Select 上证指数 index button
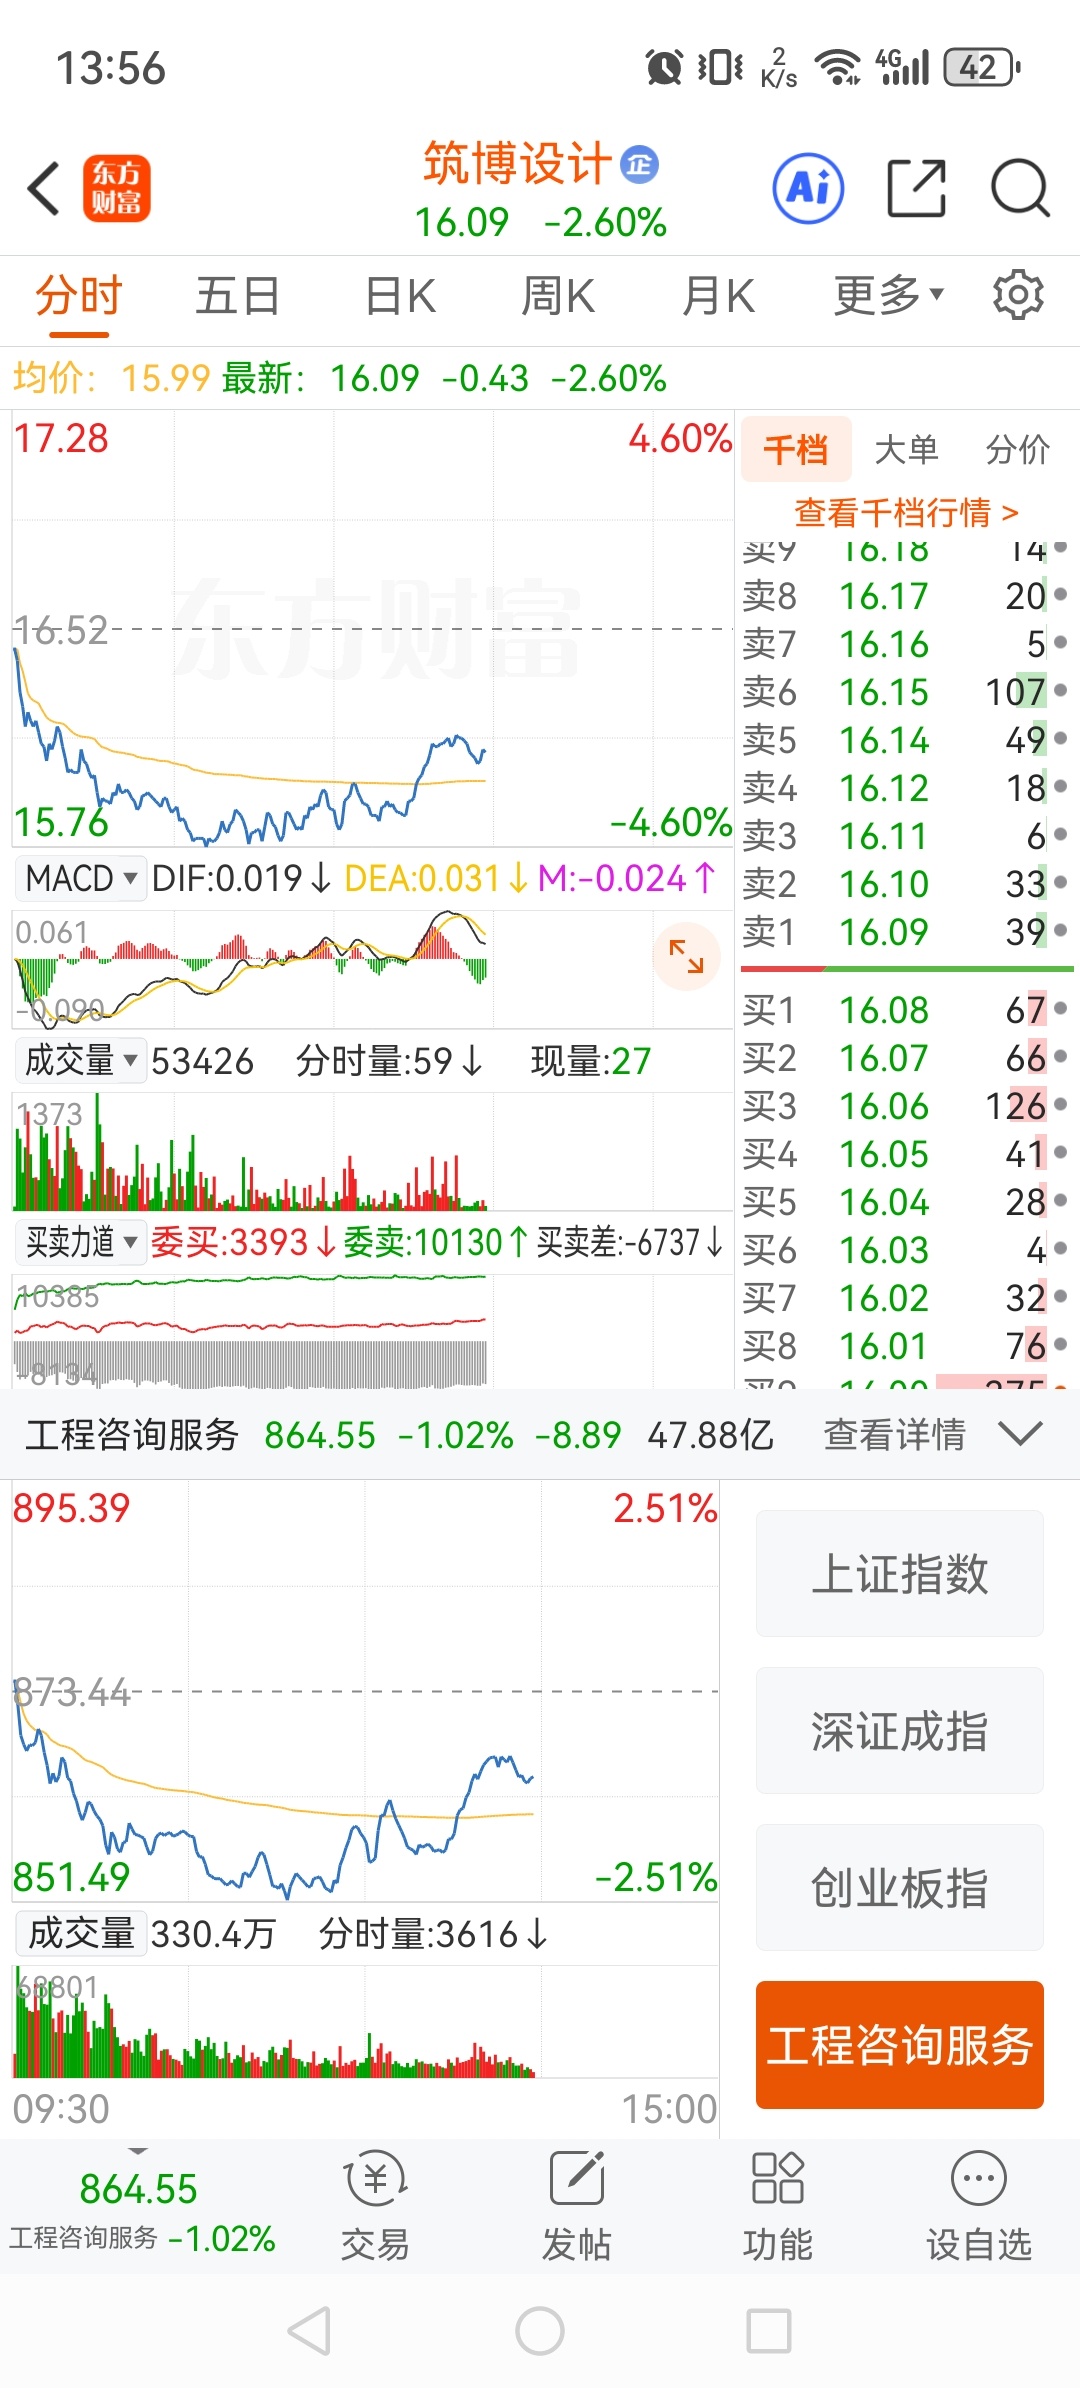Image resolution: width=1080 pixels, height=2388 pixels. coord(900,1573)
